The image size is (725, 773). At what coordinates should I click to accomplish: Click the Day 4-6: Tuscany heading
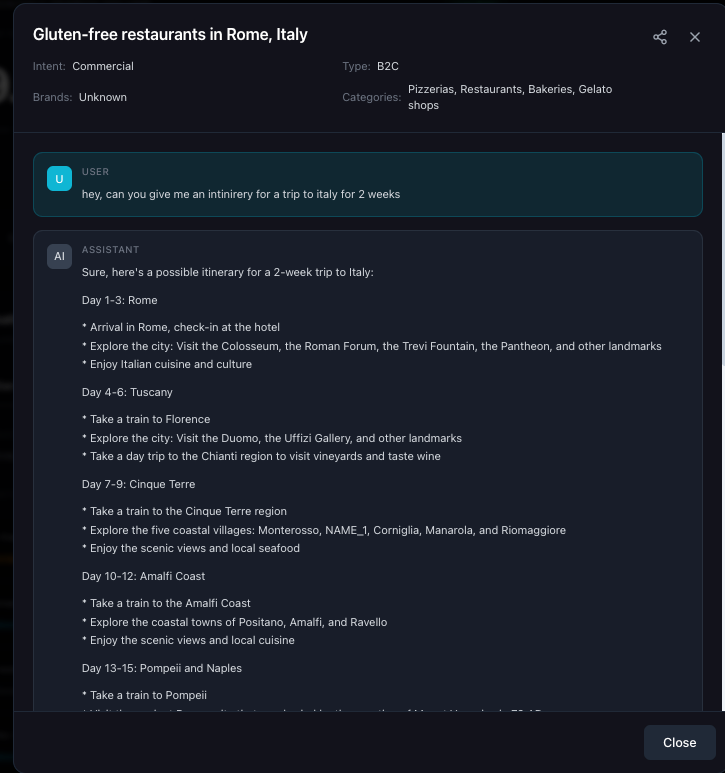click(127, 392)
